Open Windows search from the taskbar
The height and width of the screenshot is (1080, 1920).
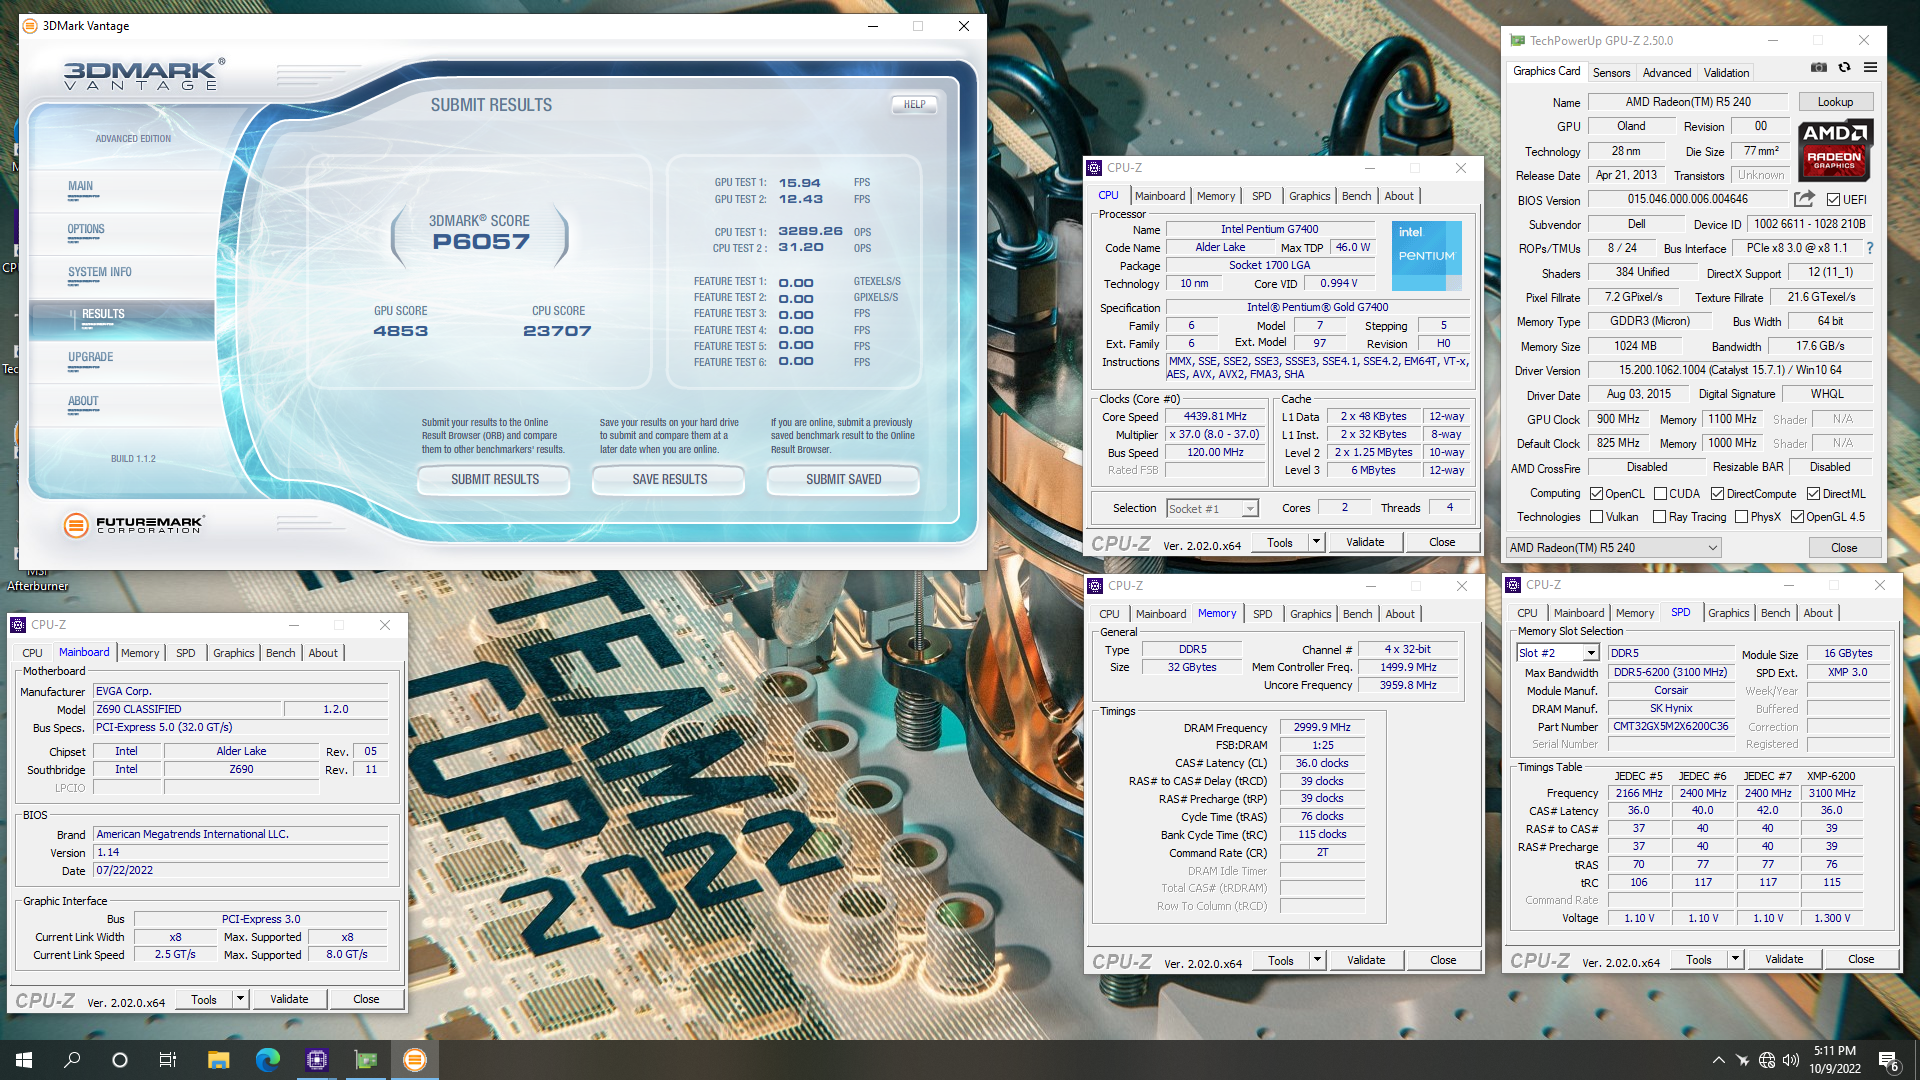coord(72,1060)
